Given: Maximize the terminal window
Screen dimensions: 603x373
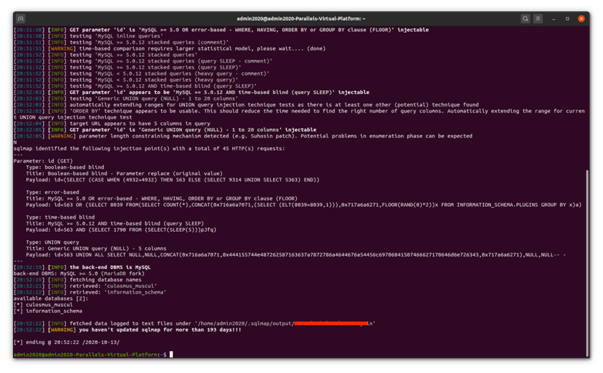Looking at the screenshot, I should tap(567, 18).
